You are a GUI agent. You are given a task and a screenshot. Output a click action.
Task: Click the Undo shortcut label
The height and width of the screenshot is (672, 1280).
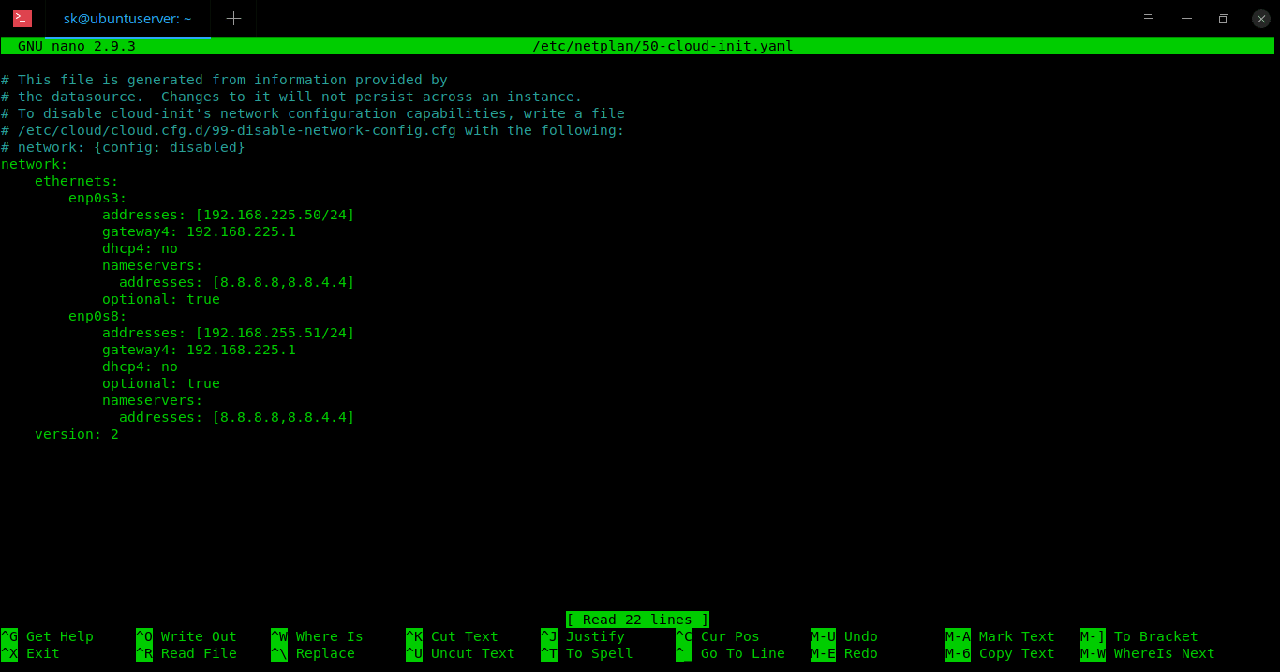tap(860, 637)
